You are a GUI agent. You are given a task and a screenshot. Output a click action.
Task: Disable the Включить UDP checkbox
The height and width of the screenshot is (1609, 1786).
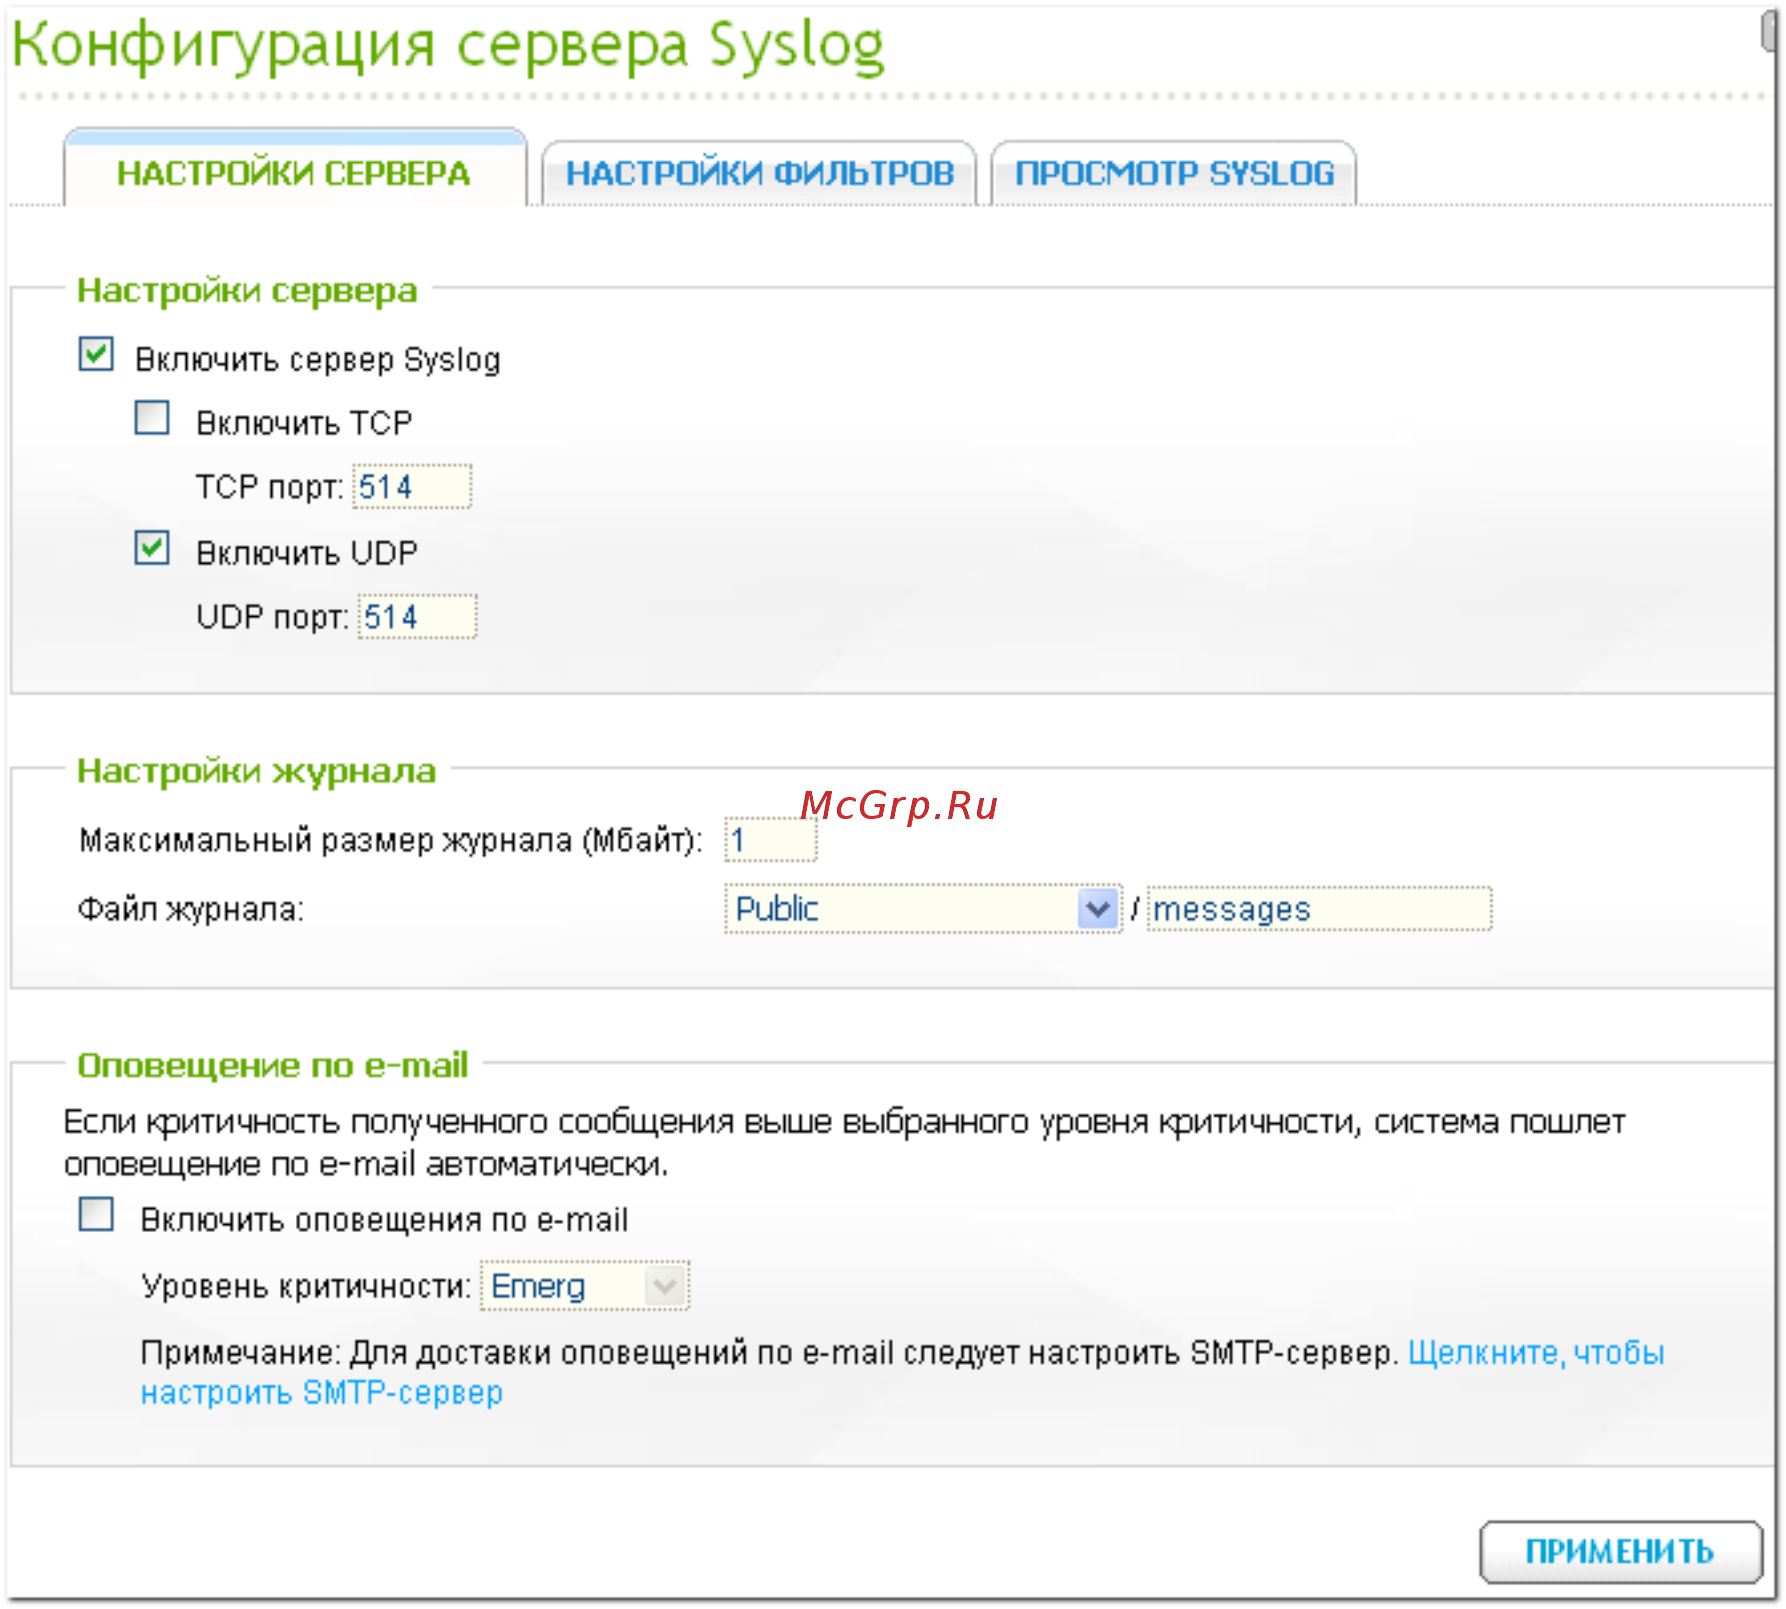[152, 548]
